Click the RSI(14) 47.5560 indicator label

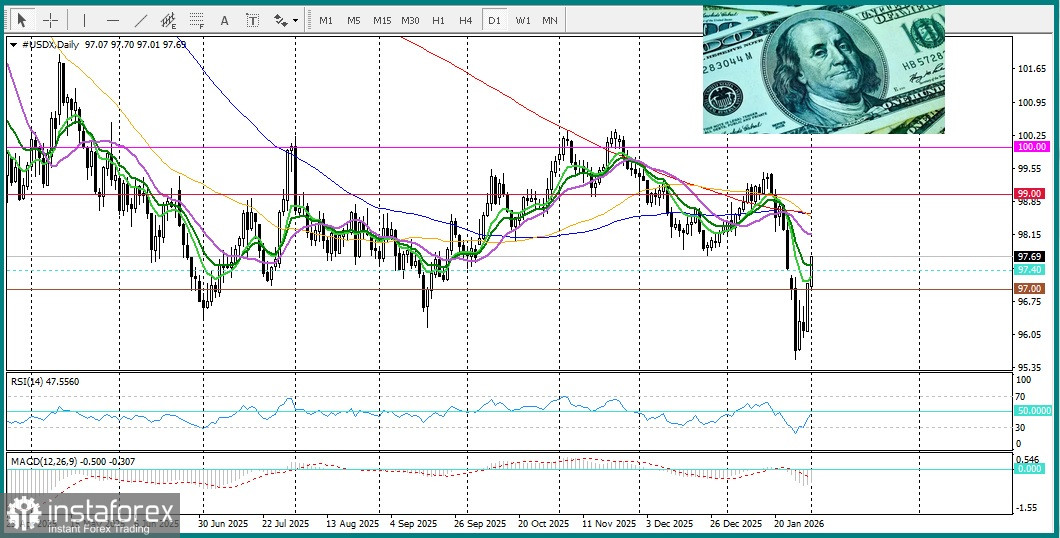point(45,382)
